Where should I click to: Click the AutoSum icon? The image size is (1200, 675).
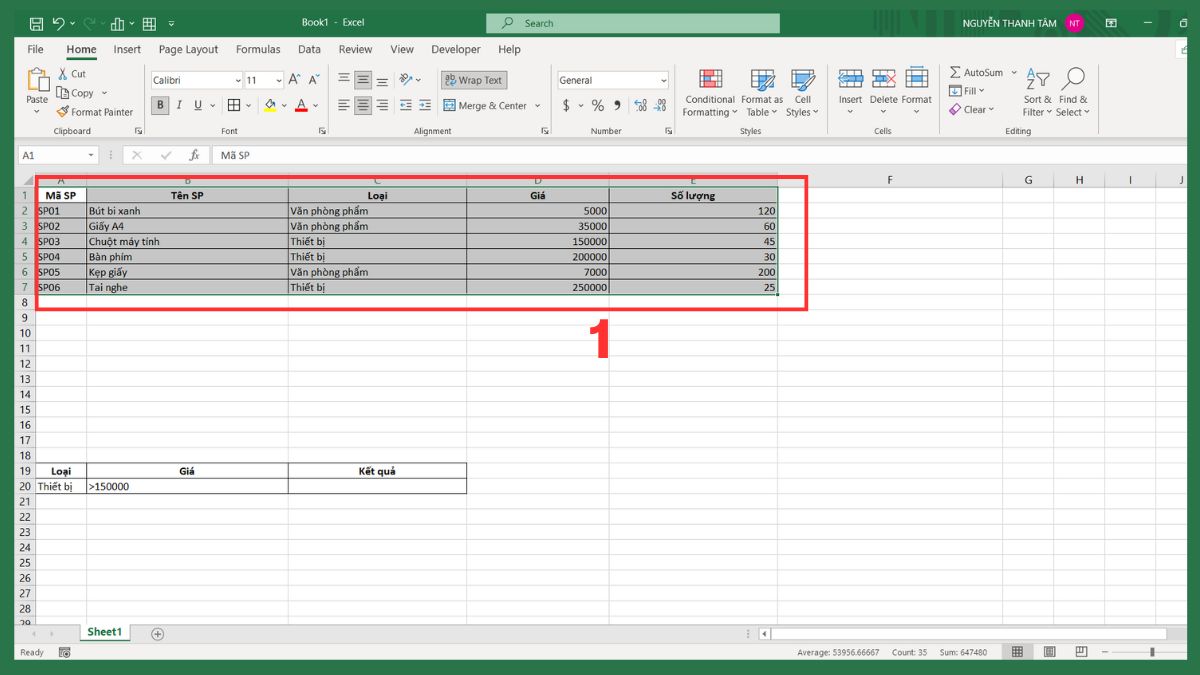956,72
